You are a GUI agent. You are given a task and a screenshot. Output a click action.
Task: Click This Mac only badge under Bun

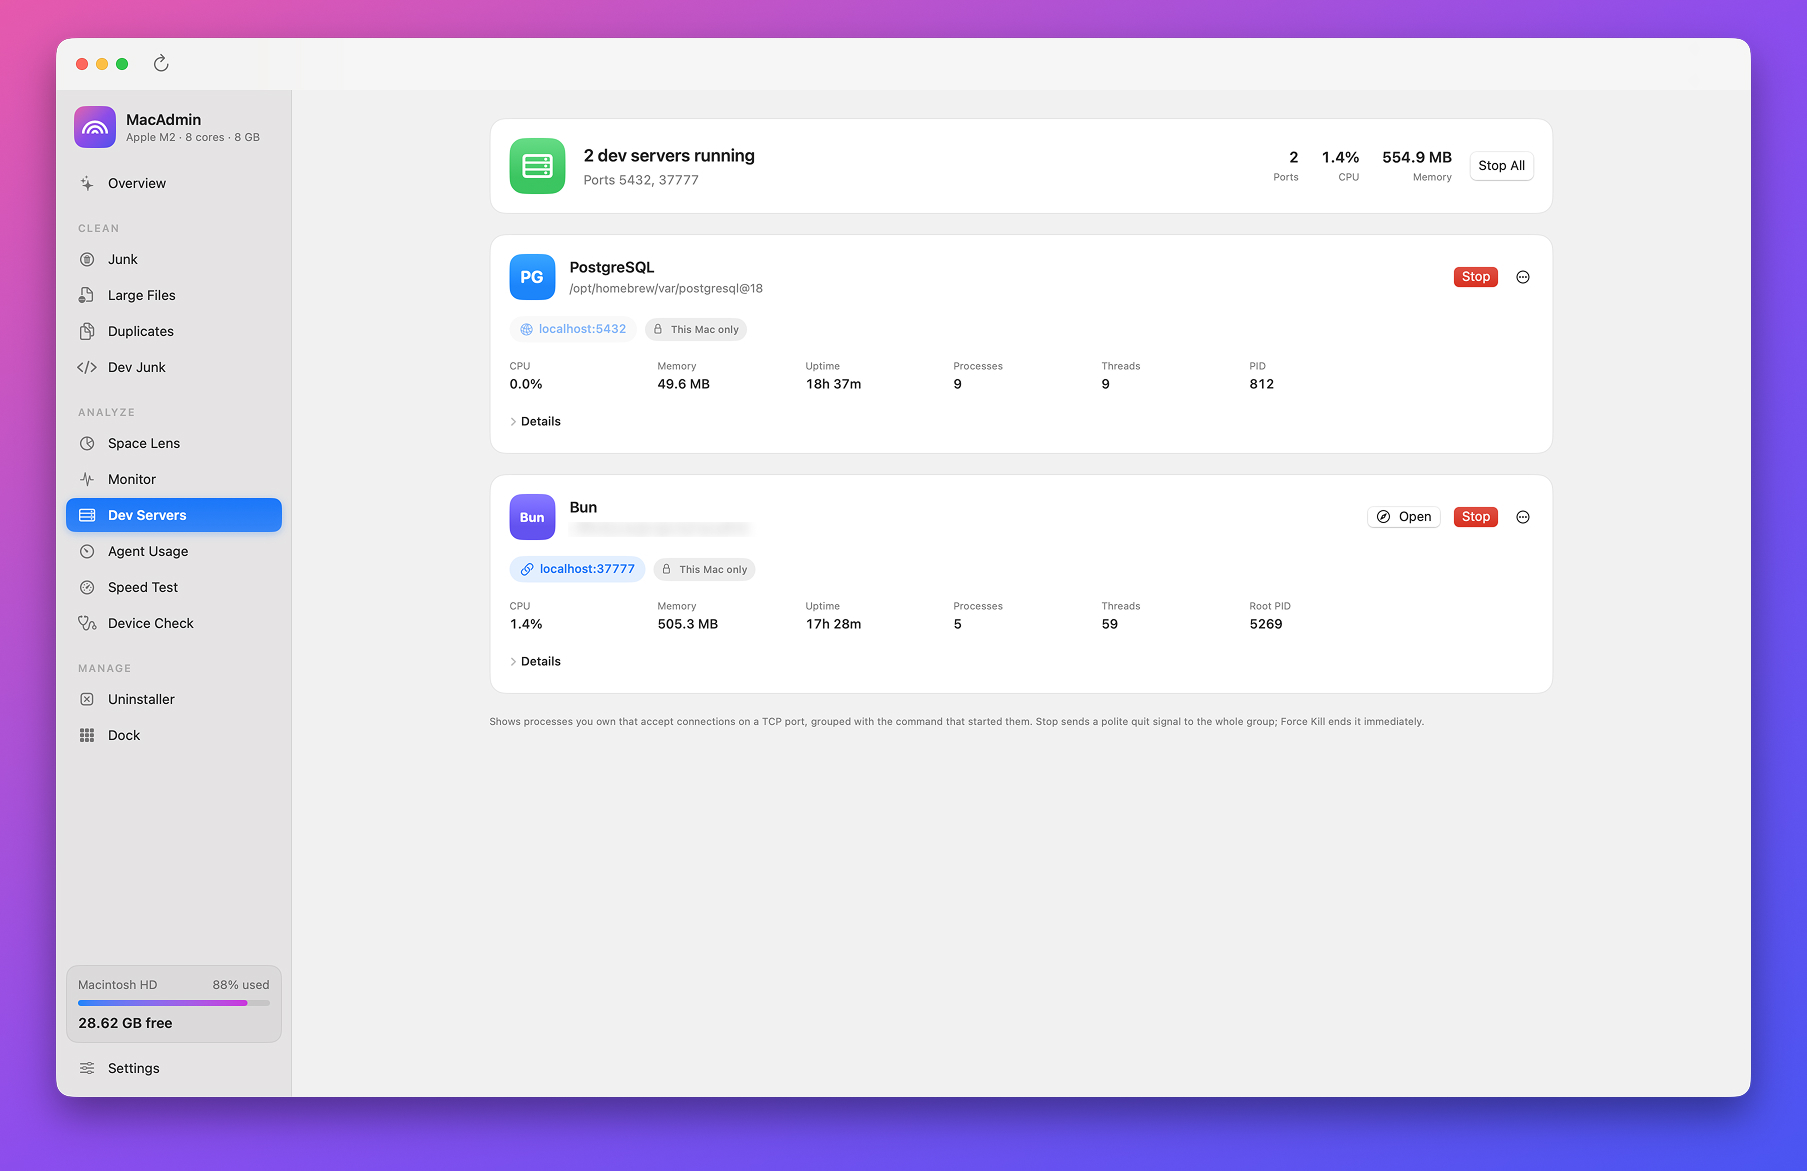[x=704, y=569]
